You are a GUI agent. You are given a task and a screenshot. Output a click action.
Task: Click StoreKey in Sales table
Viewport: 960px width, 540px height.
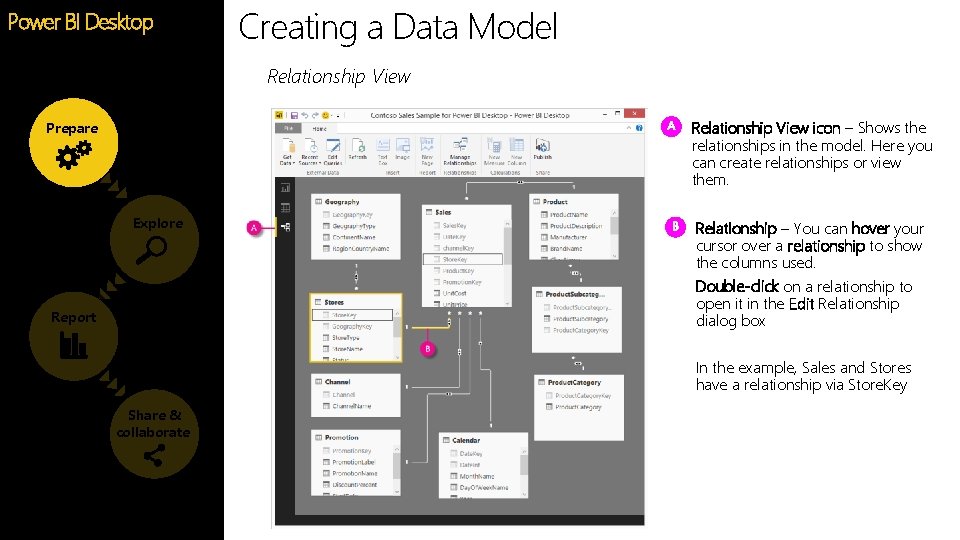[x=463, y=260]
